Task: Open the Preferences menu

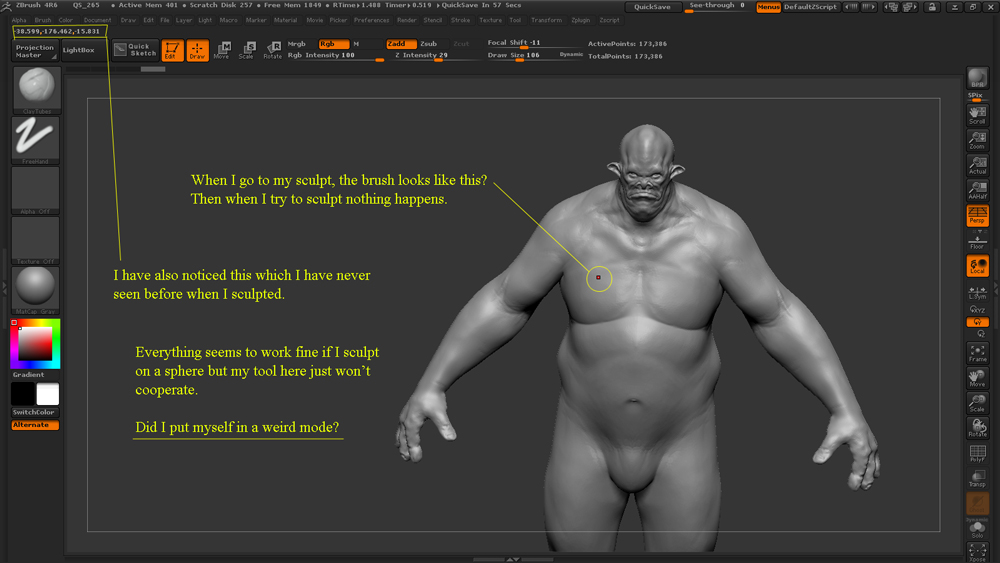Action: tap(371, 20)
